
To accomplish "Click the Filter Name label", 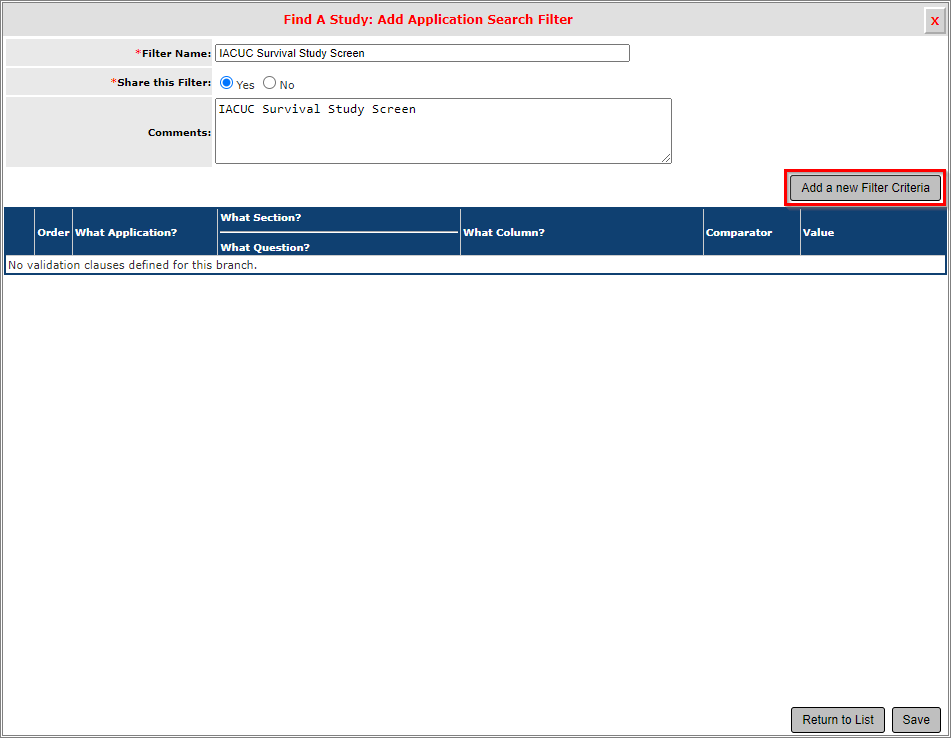I will [173, 53].
